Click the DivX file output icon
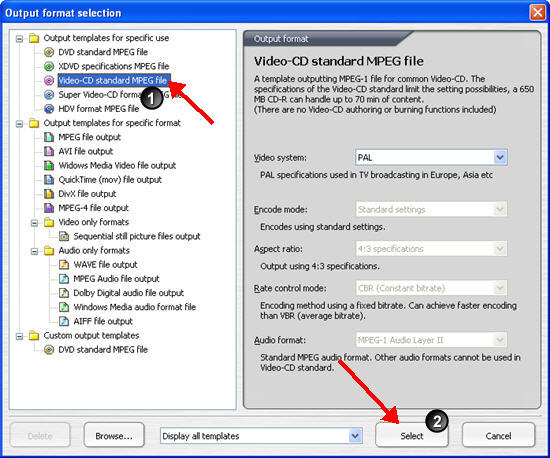The width and height of the screenshot is (550, 458). click(49, 194)
